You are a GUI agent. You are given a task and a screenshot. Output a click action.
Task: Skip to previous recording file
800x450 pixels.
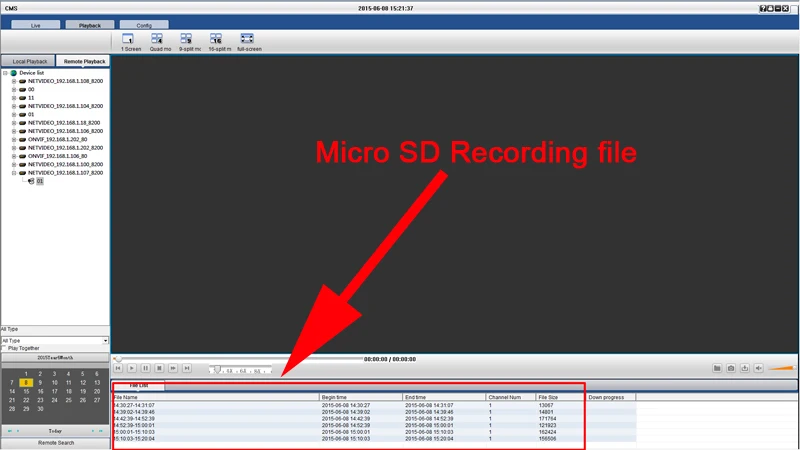pyautogui.click(x=118, y=368)
